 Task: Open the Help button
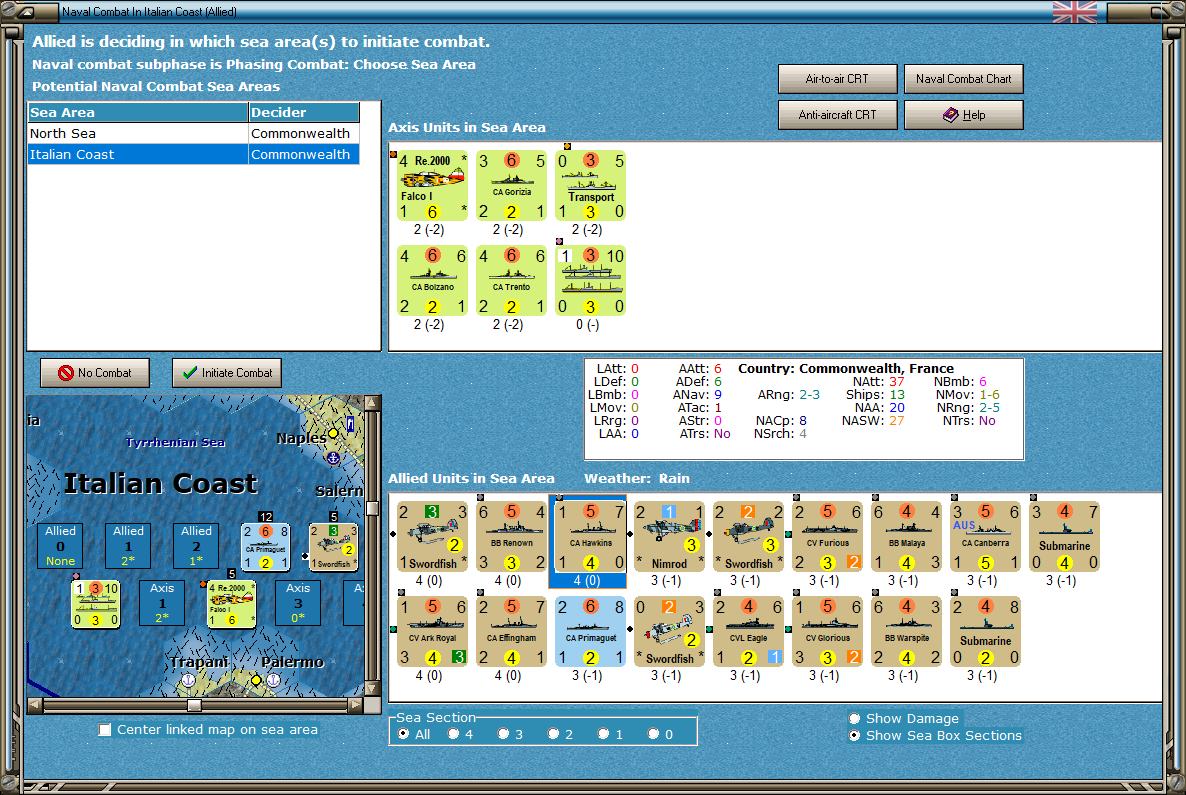click(x=964, y=115)
